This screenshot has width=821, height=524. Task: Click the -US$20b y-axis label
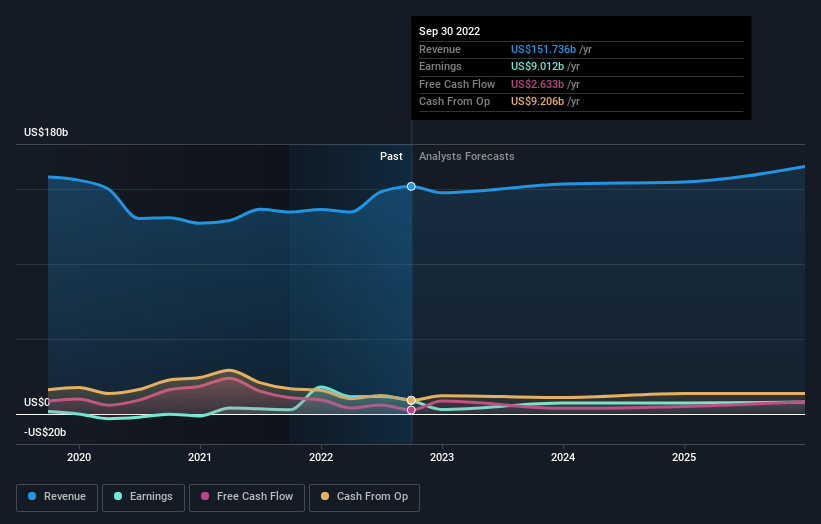click(45, 432)
